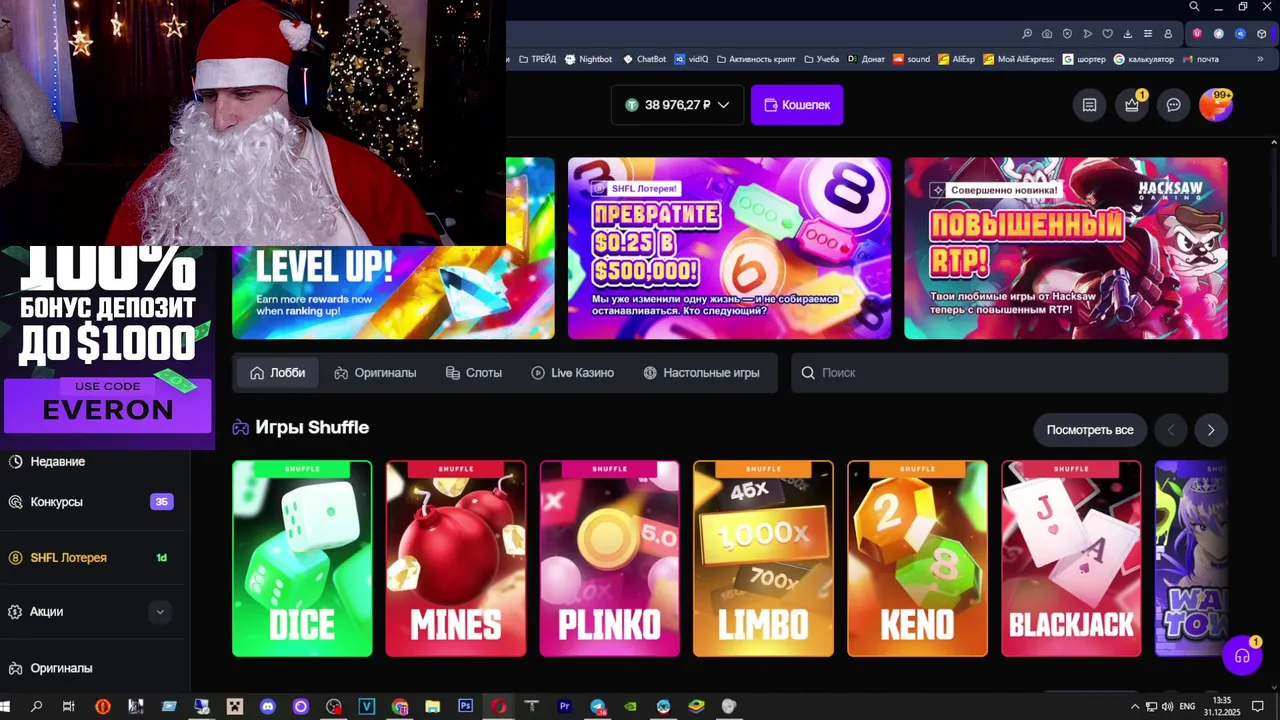The width and height of the screenshot is (1280, 720).
Task: Click Посмотреть все button
Action: 1090,430
